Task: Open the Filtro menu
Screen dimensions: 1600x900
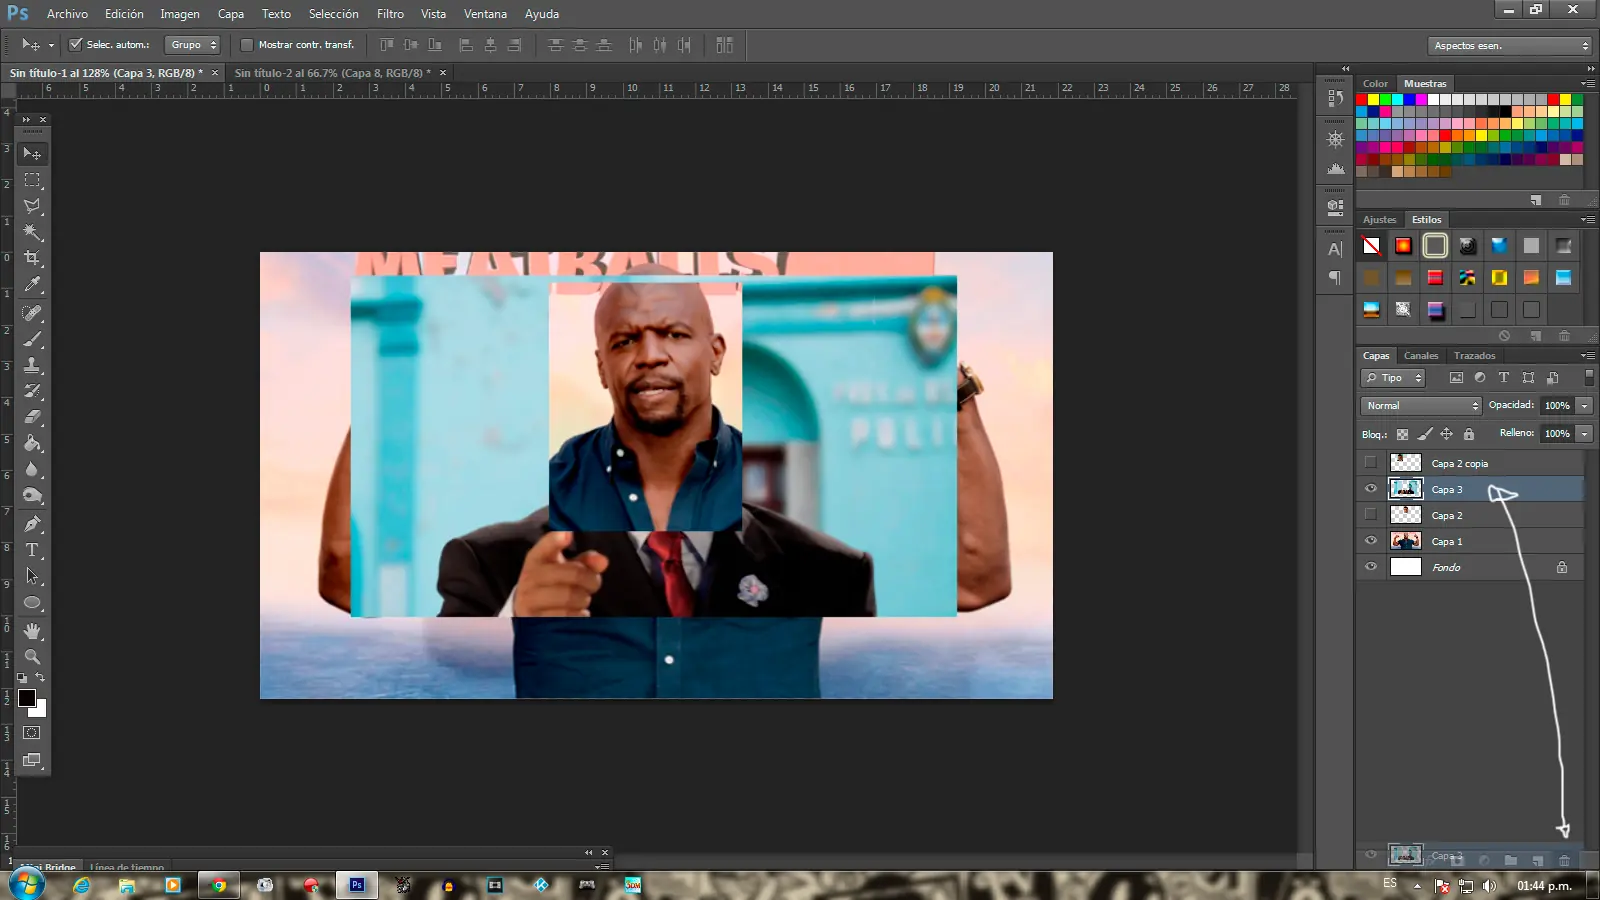Action: pyautogui.click(x=390, y=14)
